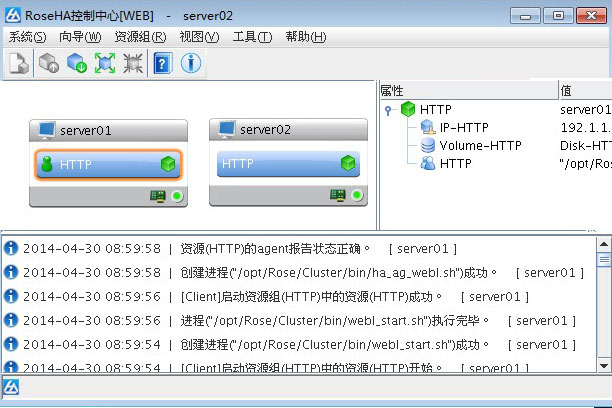Screen dimensions: 612x408
Task: Click the log panel scrollbar thumb
Action: coord(604,259)
